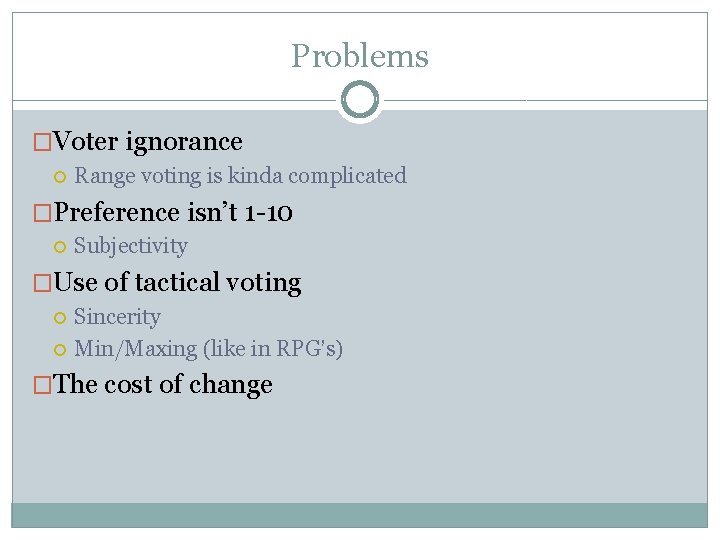Click the Voter ignorance heading text
This screenshot has height=540, width=720.
click(148, 142)
